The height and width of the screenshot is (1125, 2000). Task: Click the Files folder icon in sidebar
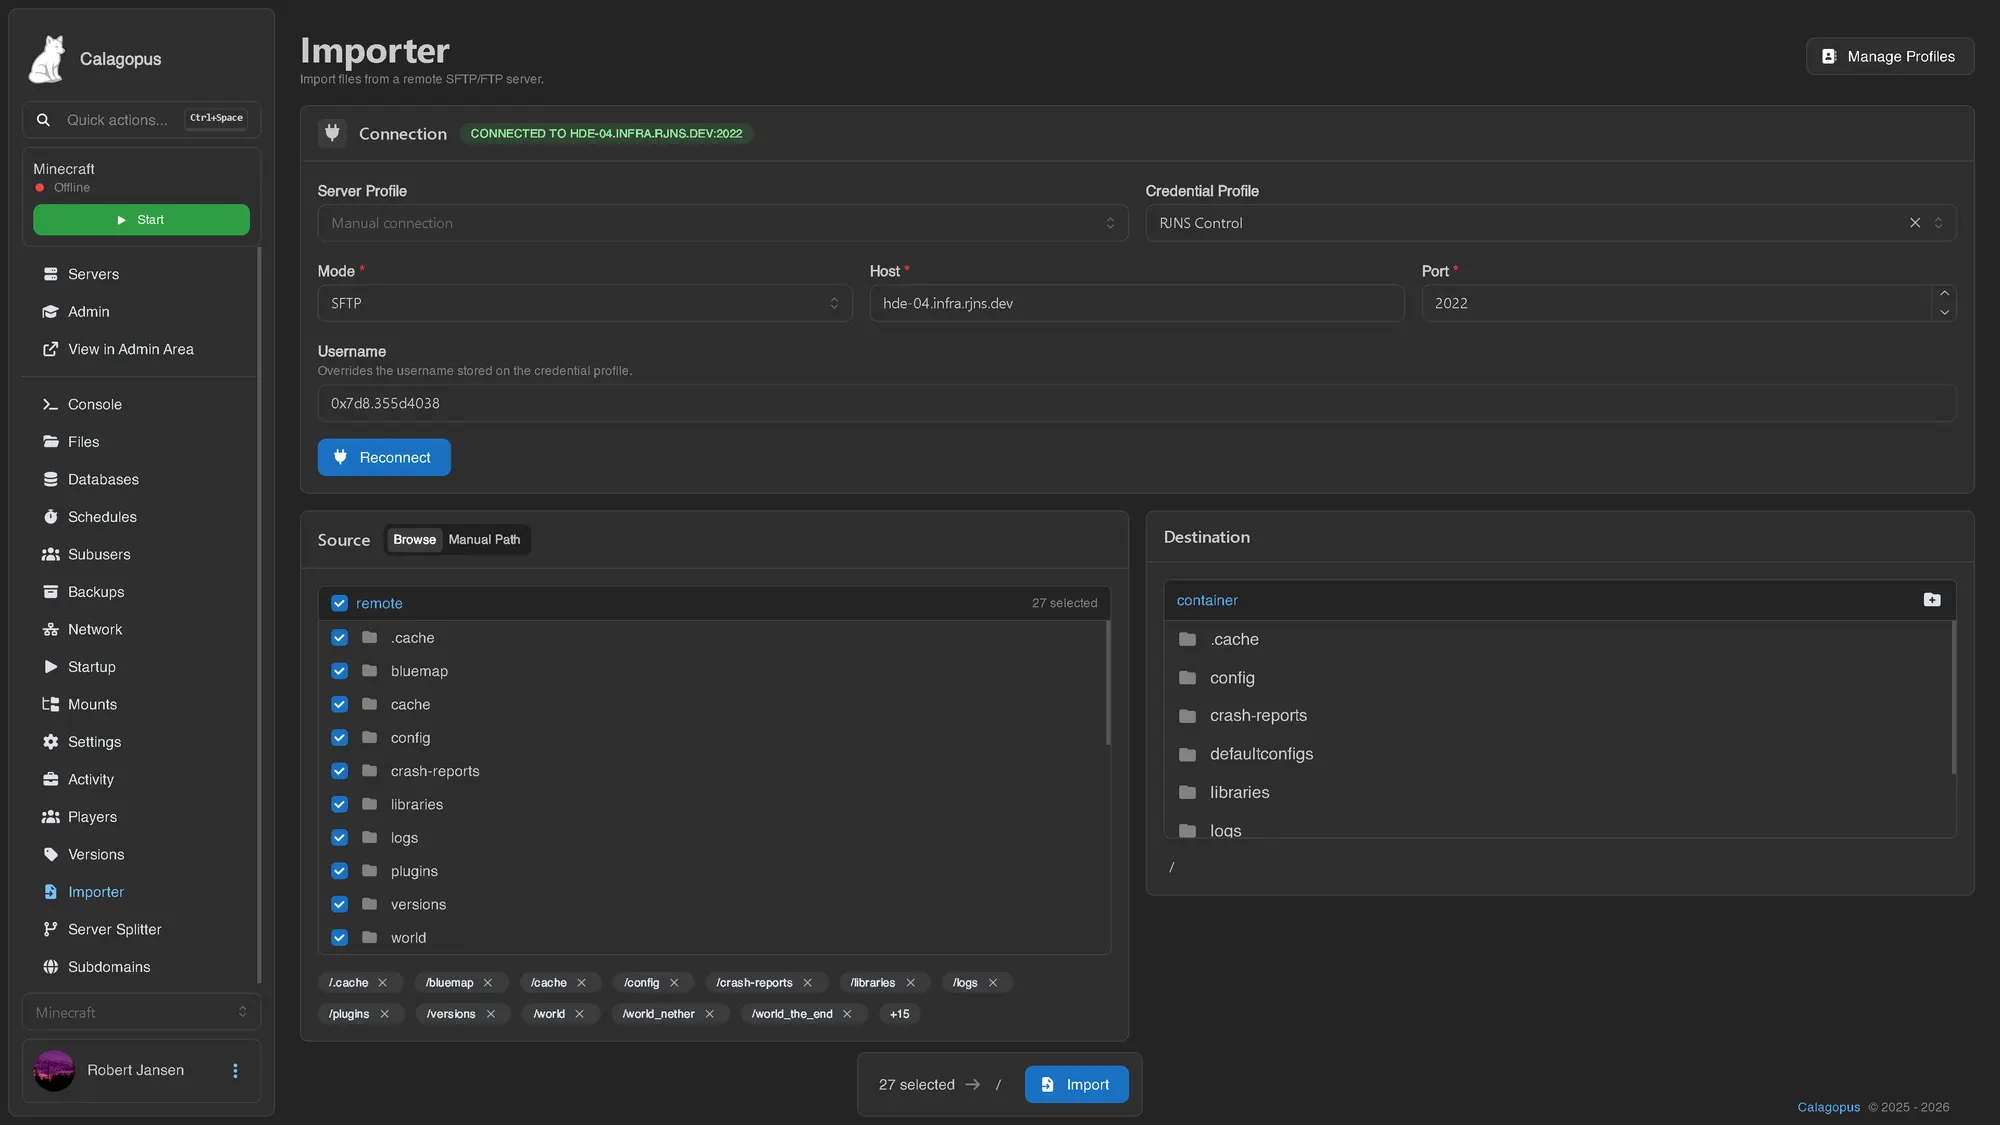point(50,442)
